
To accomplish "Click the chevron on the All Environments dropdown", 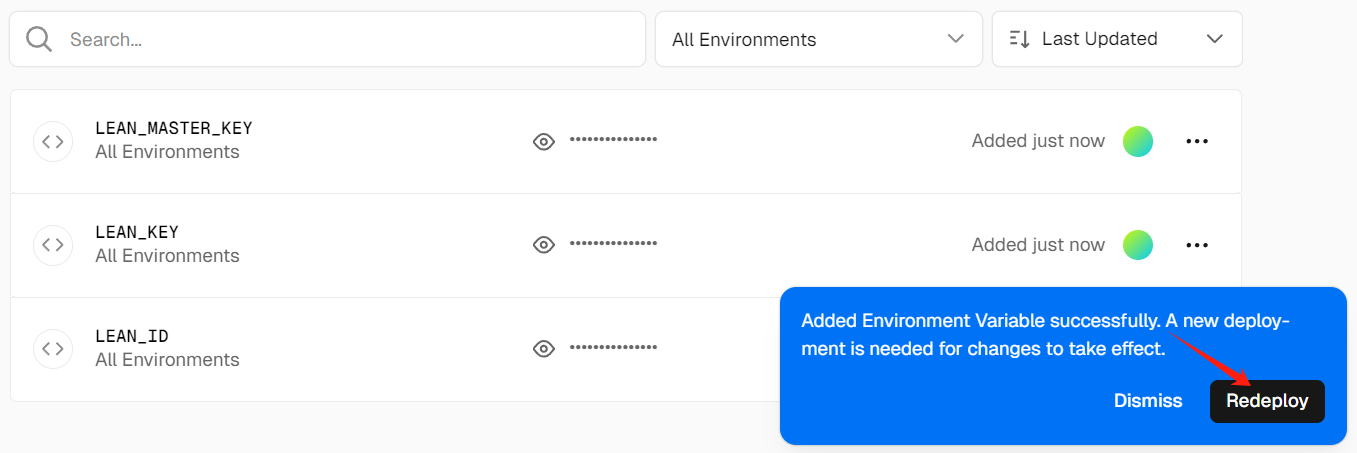I will (955, 39).
